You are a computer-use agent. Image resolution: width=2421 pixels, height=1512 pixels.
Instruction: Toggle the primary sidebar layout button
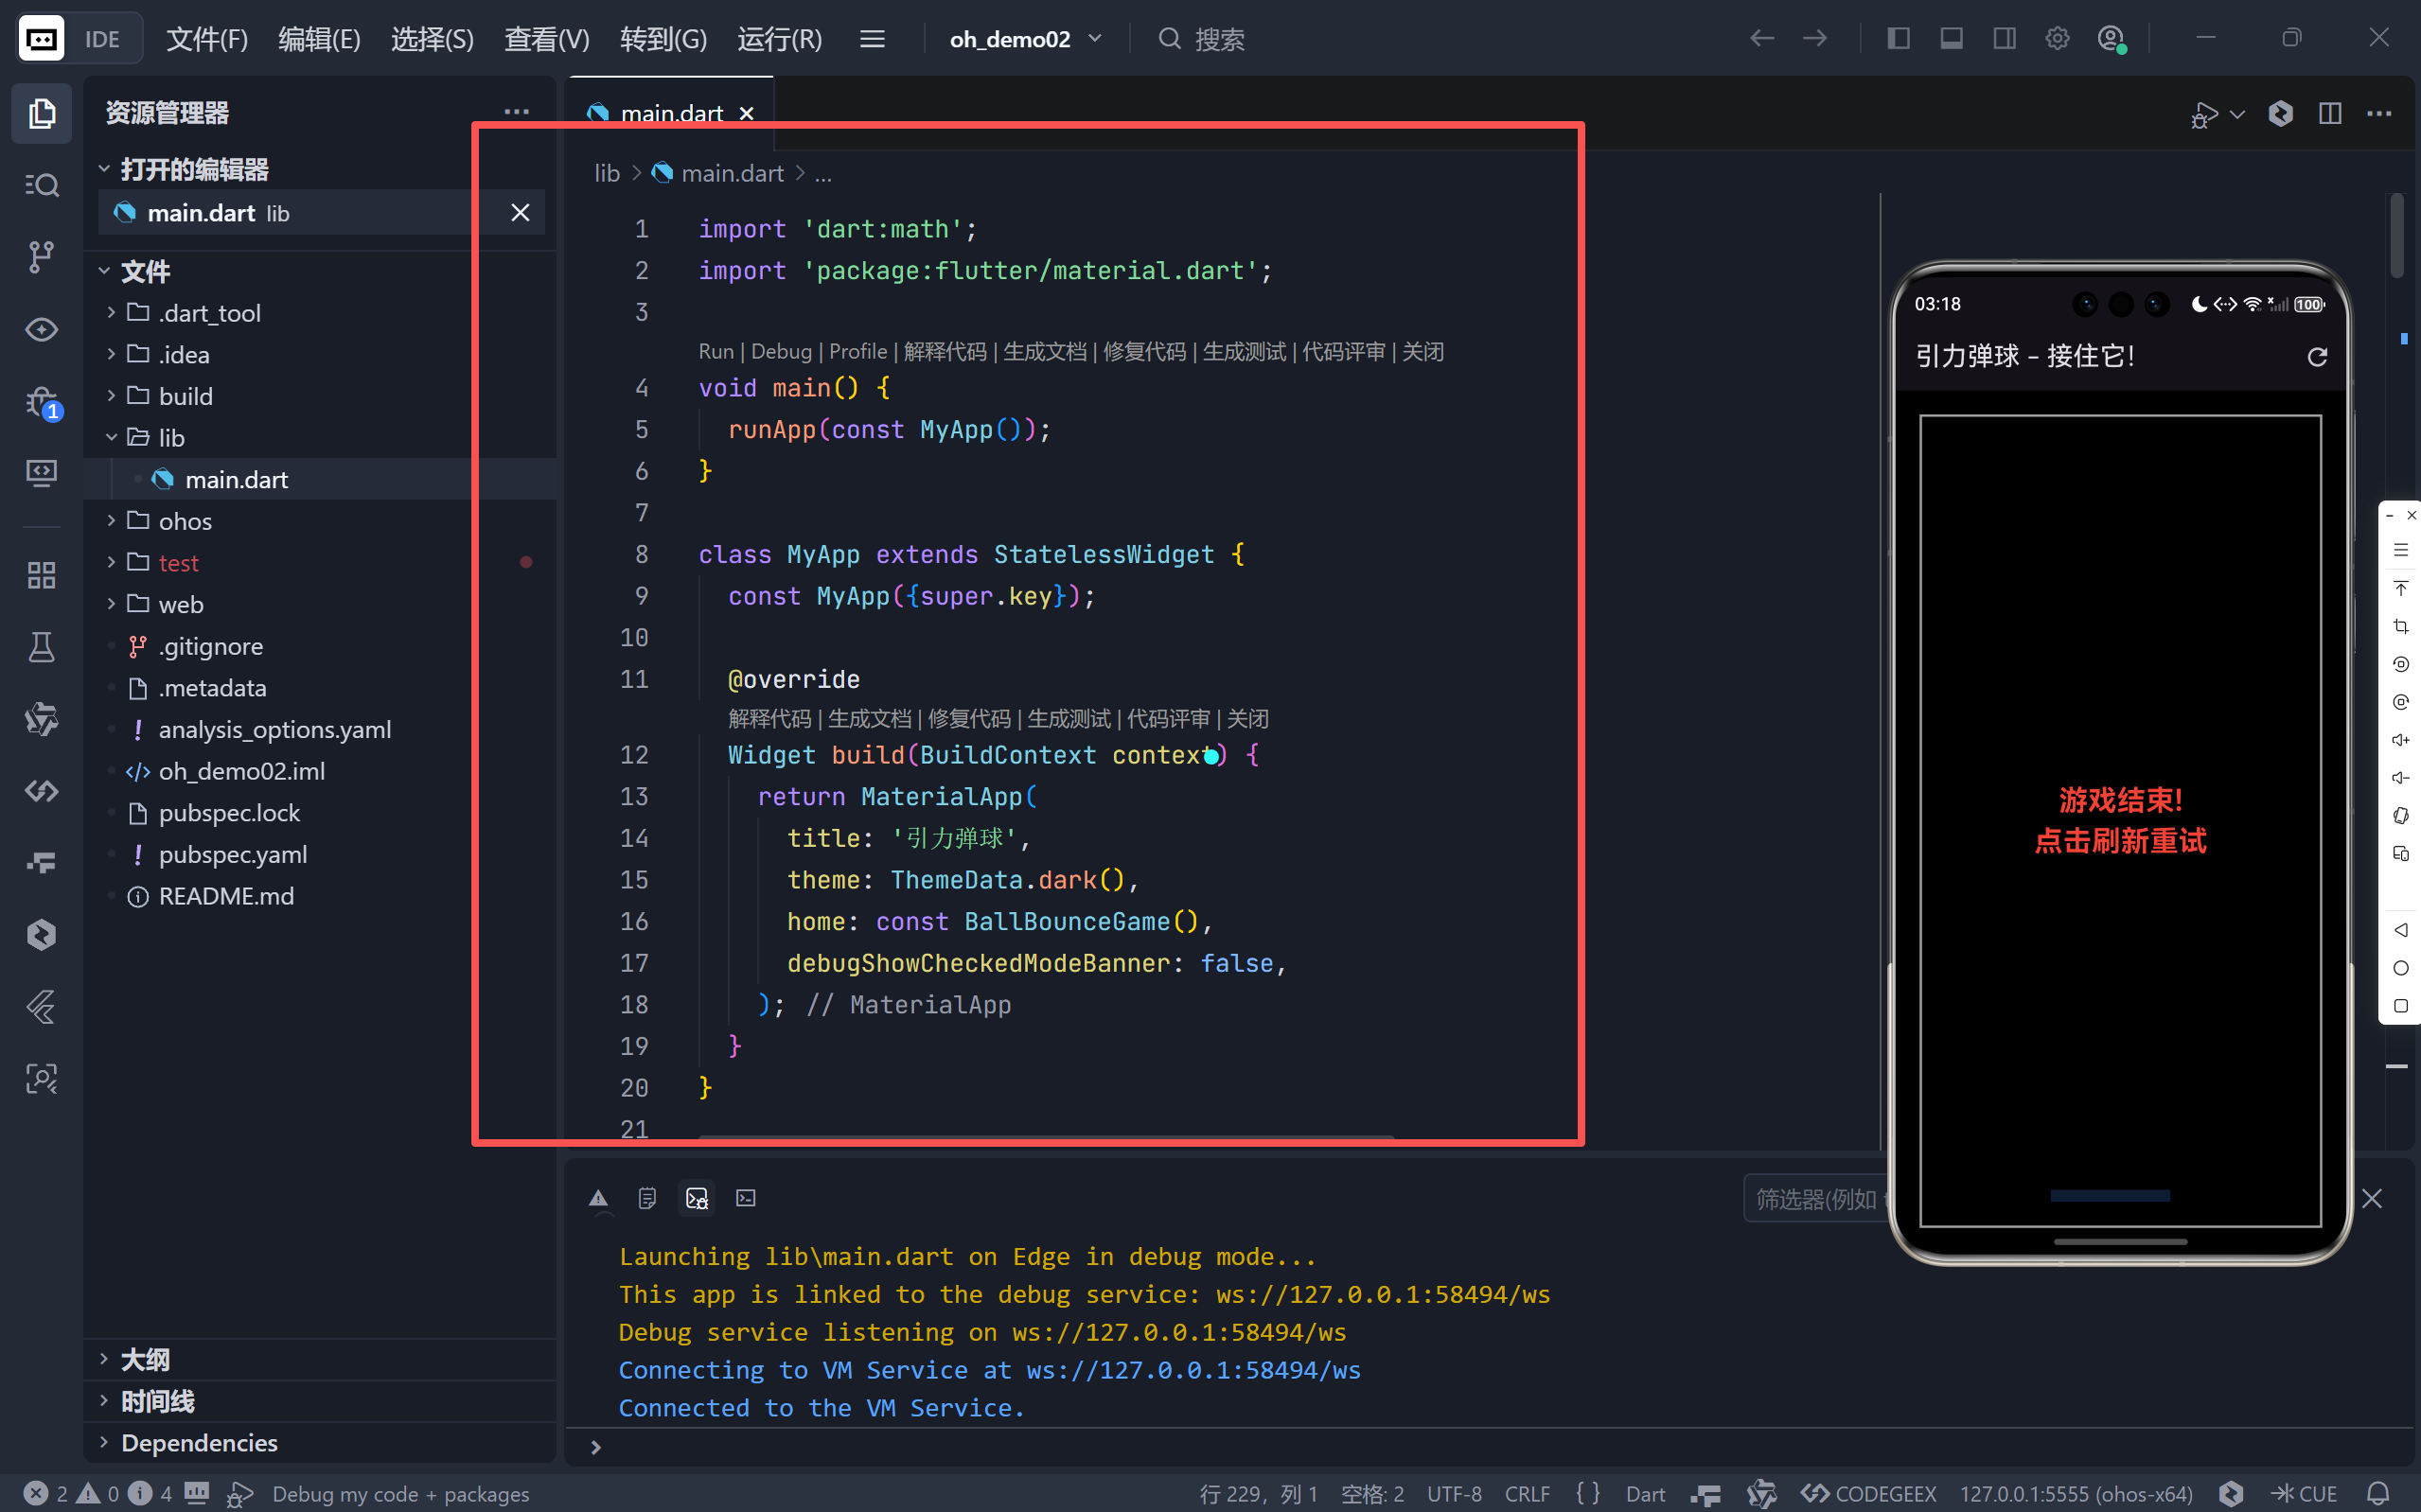[1898, 39]
